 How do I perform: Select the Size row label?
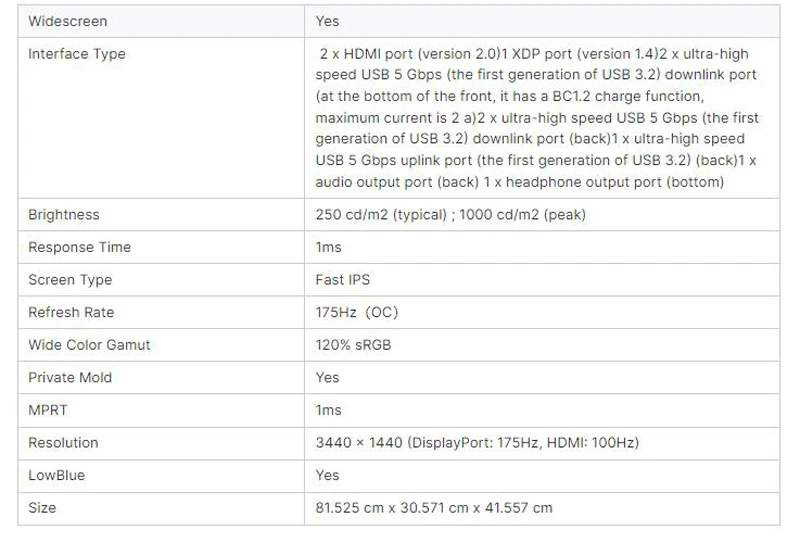coord(42,508)
